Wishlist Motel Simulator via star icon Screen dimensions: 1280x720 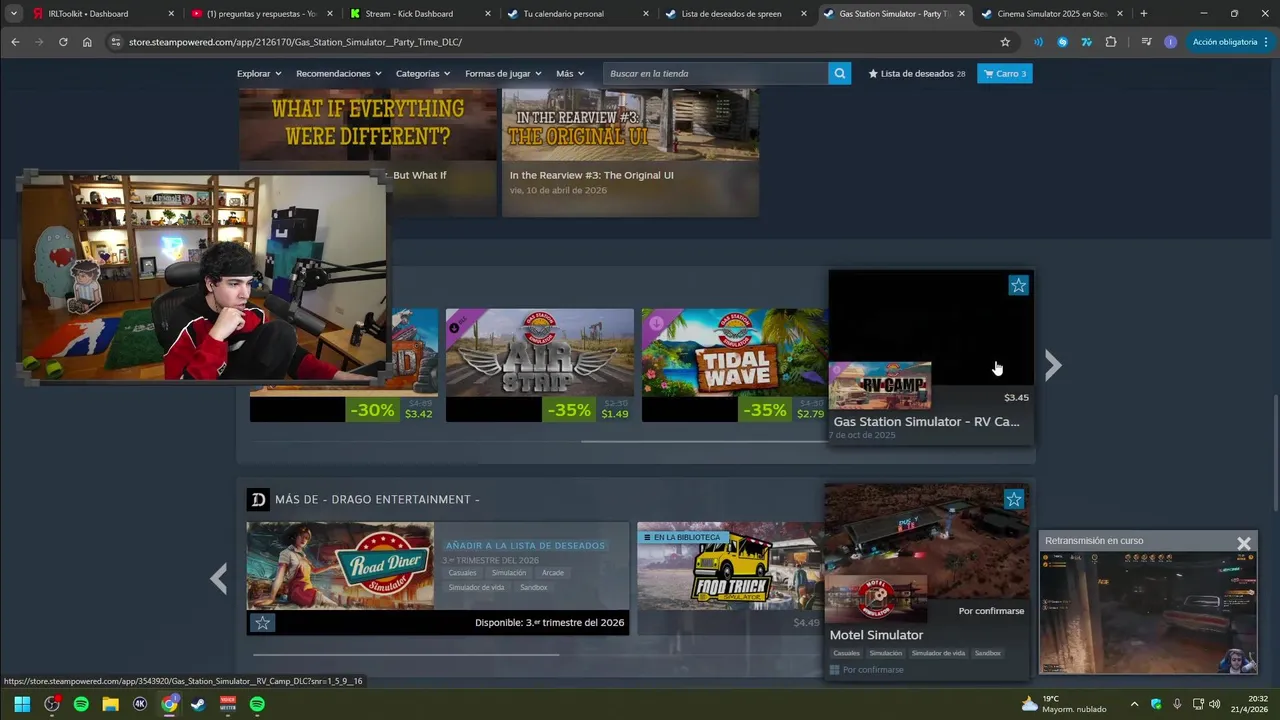point(1014,498)
